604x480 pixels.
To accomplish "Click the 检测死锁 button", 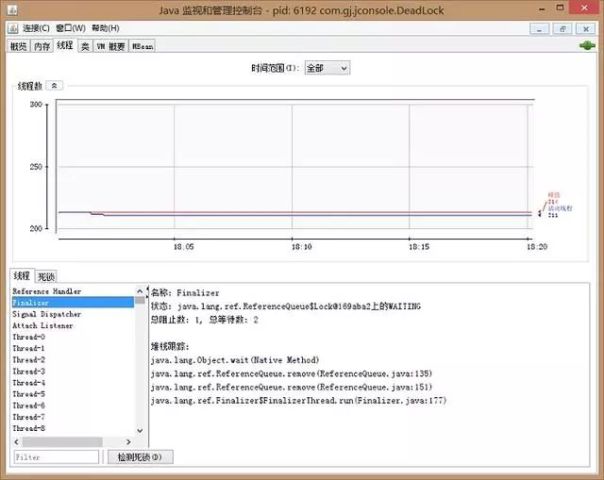I will coord(140,457).
